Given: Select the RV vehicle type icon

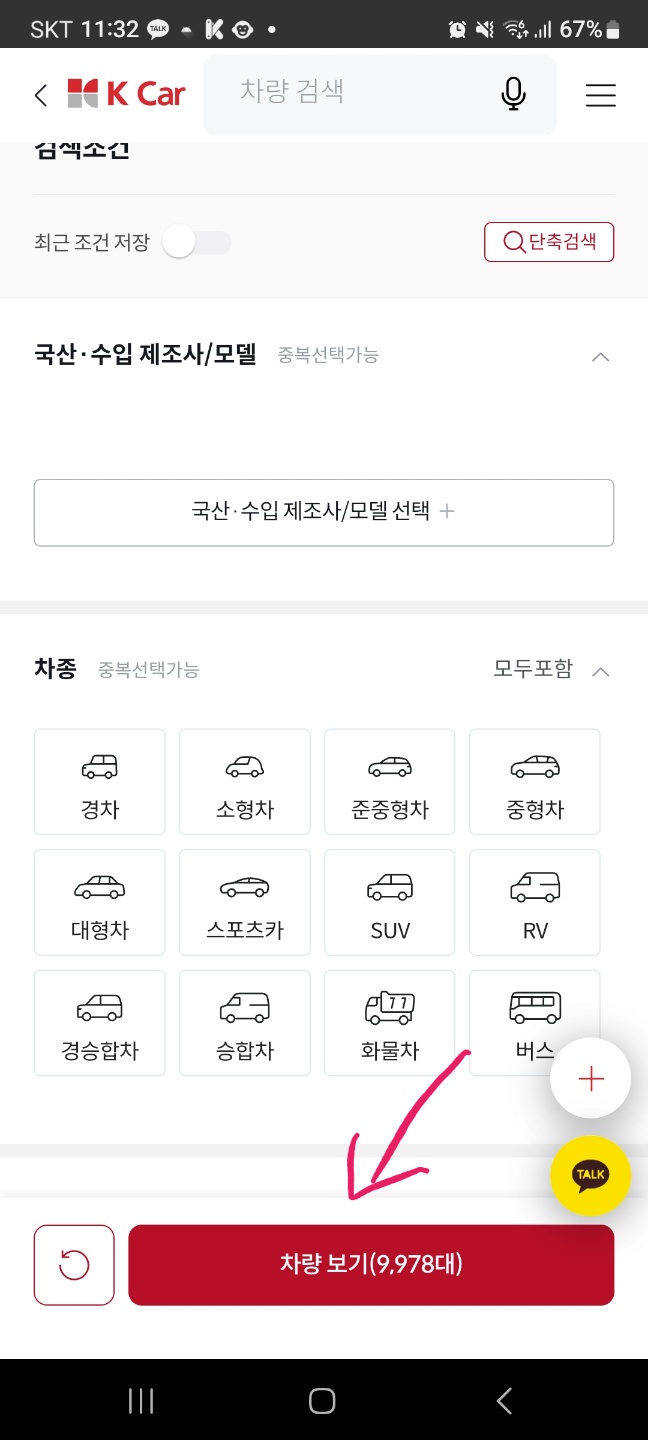Looking at the screenshot, I should pos(534,901).
